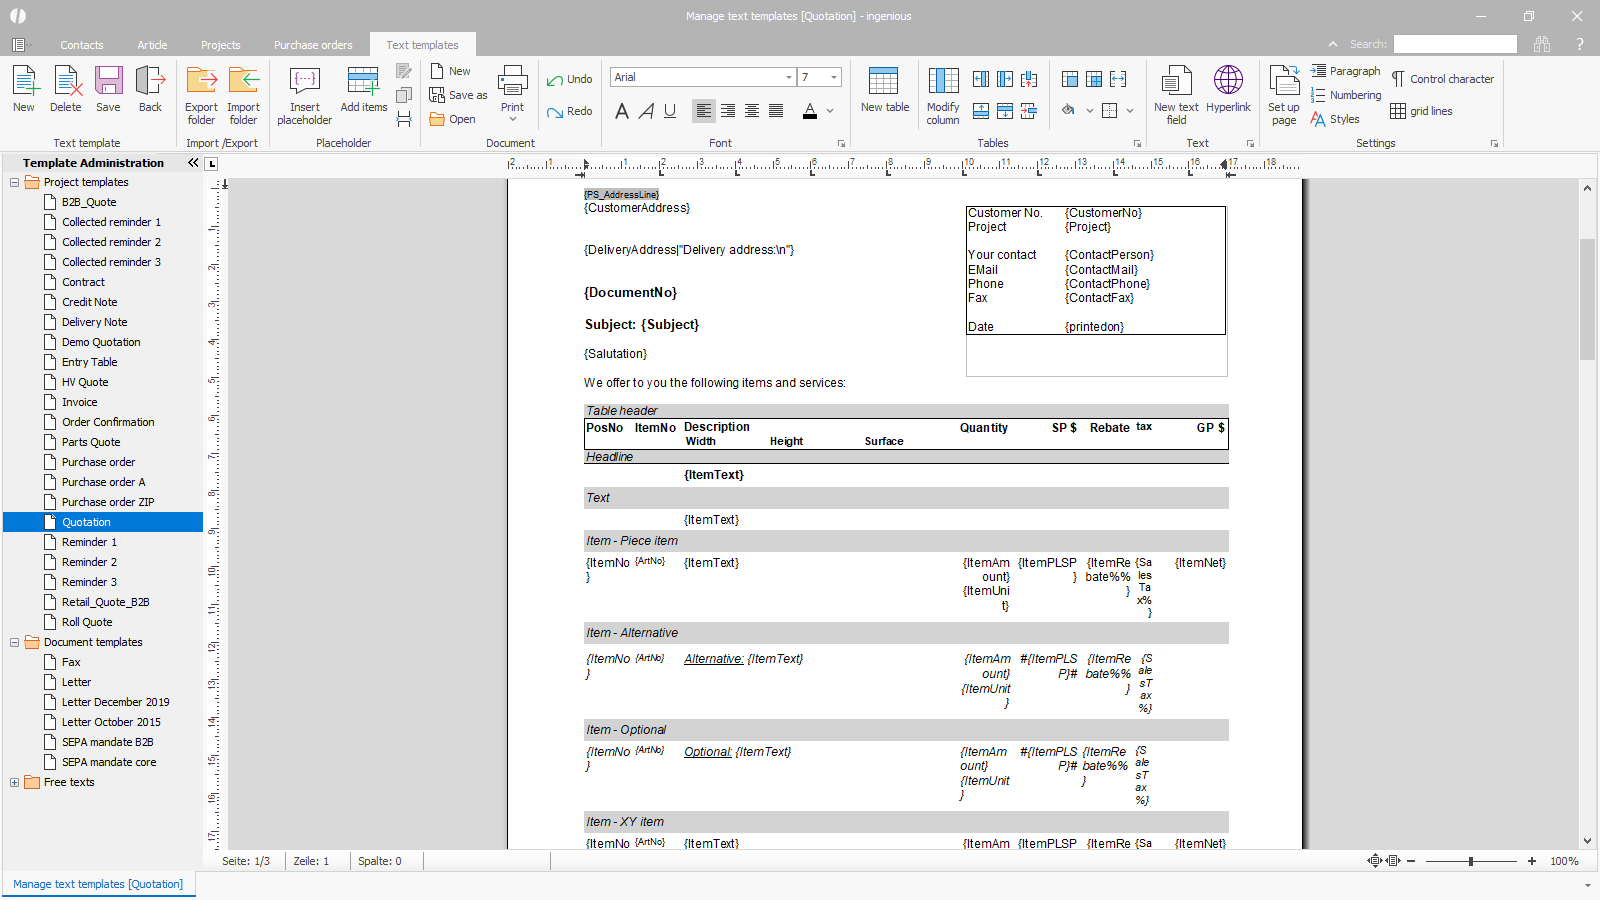Open the Contacts tab
Screen dimensions: 1600x900
coord(81,45)
